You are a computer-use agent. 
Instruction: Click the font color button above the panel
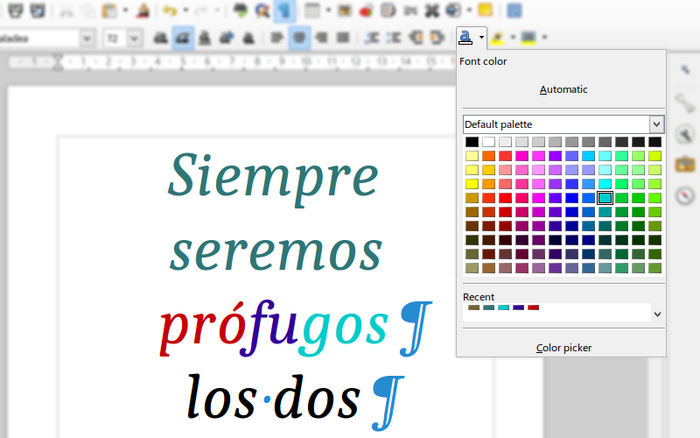[466, 38]
